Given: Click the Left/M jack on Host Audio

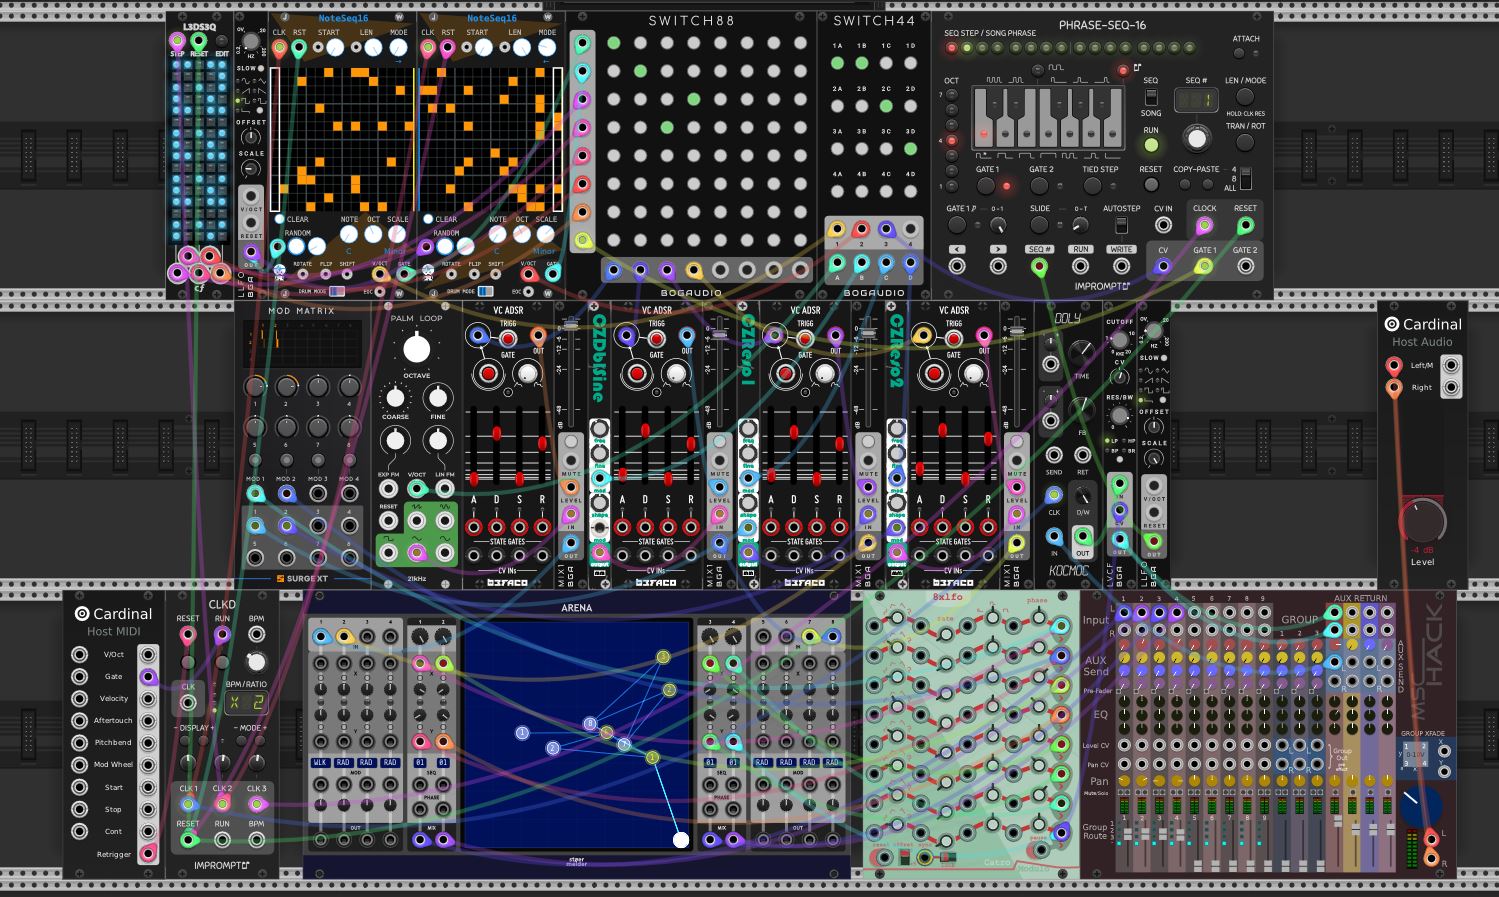Looking at the screenshot, I should [1393, 365].
